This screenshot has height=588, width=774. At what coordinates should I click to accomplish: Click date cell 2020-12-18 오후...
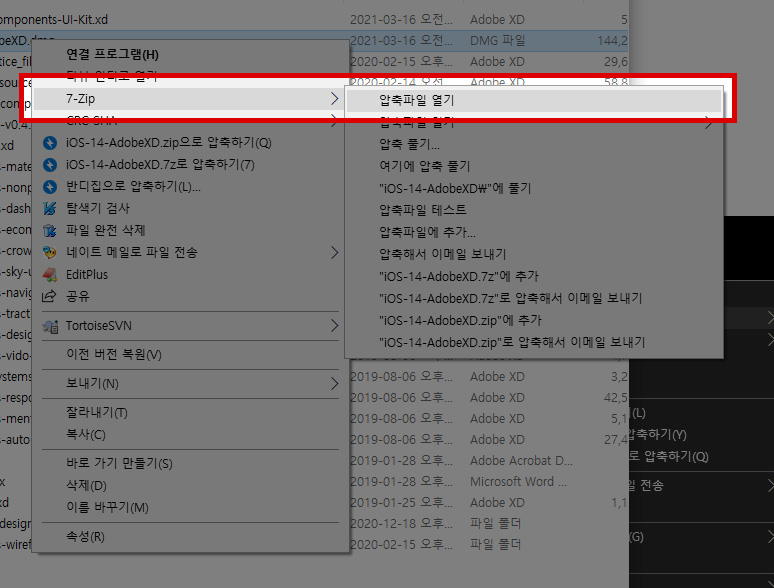pyautogui.click(x=401, y=523)
